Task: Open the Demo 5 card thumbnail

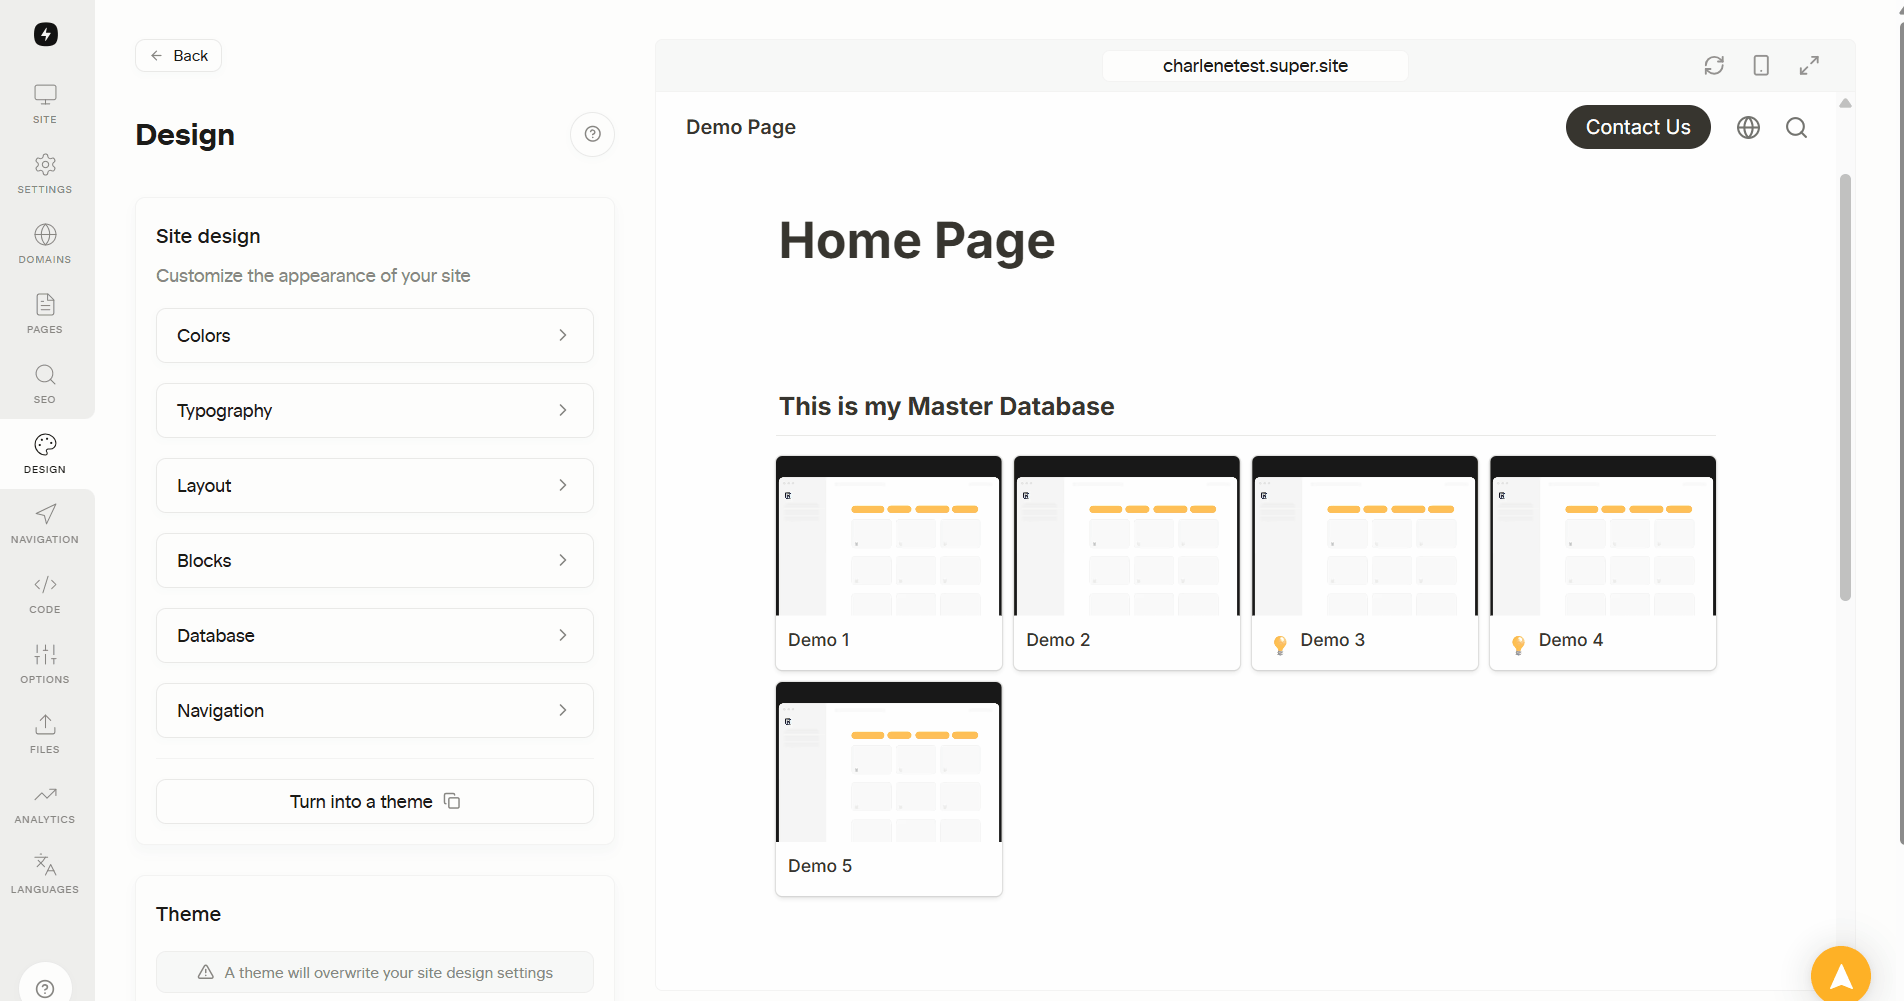Action: point(889,762)
